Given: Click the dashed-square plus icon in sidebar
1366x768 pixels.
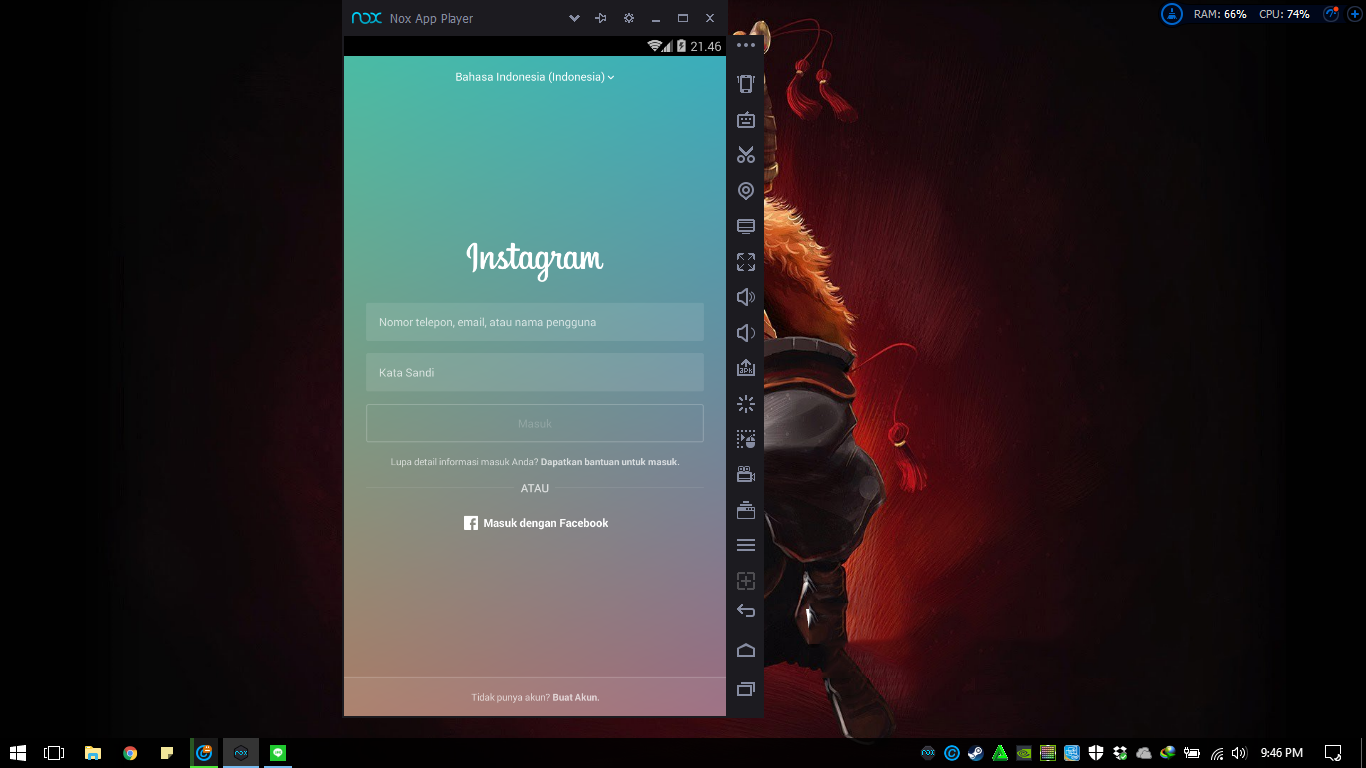Looking at the screenshot, I should (745, 581).
